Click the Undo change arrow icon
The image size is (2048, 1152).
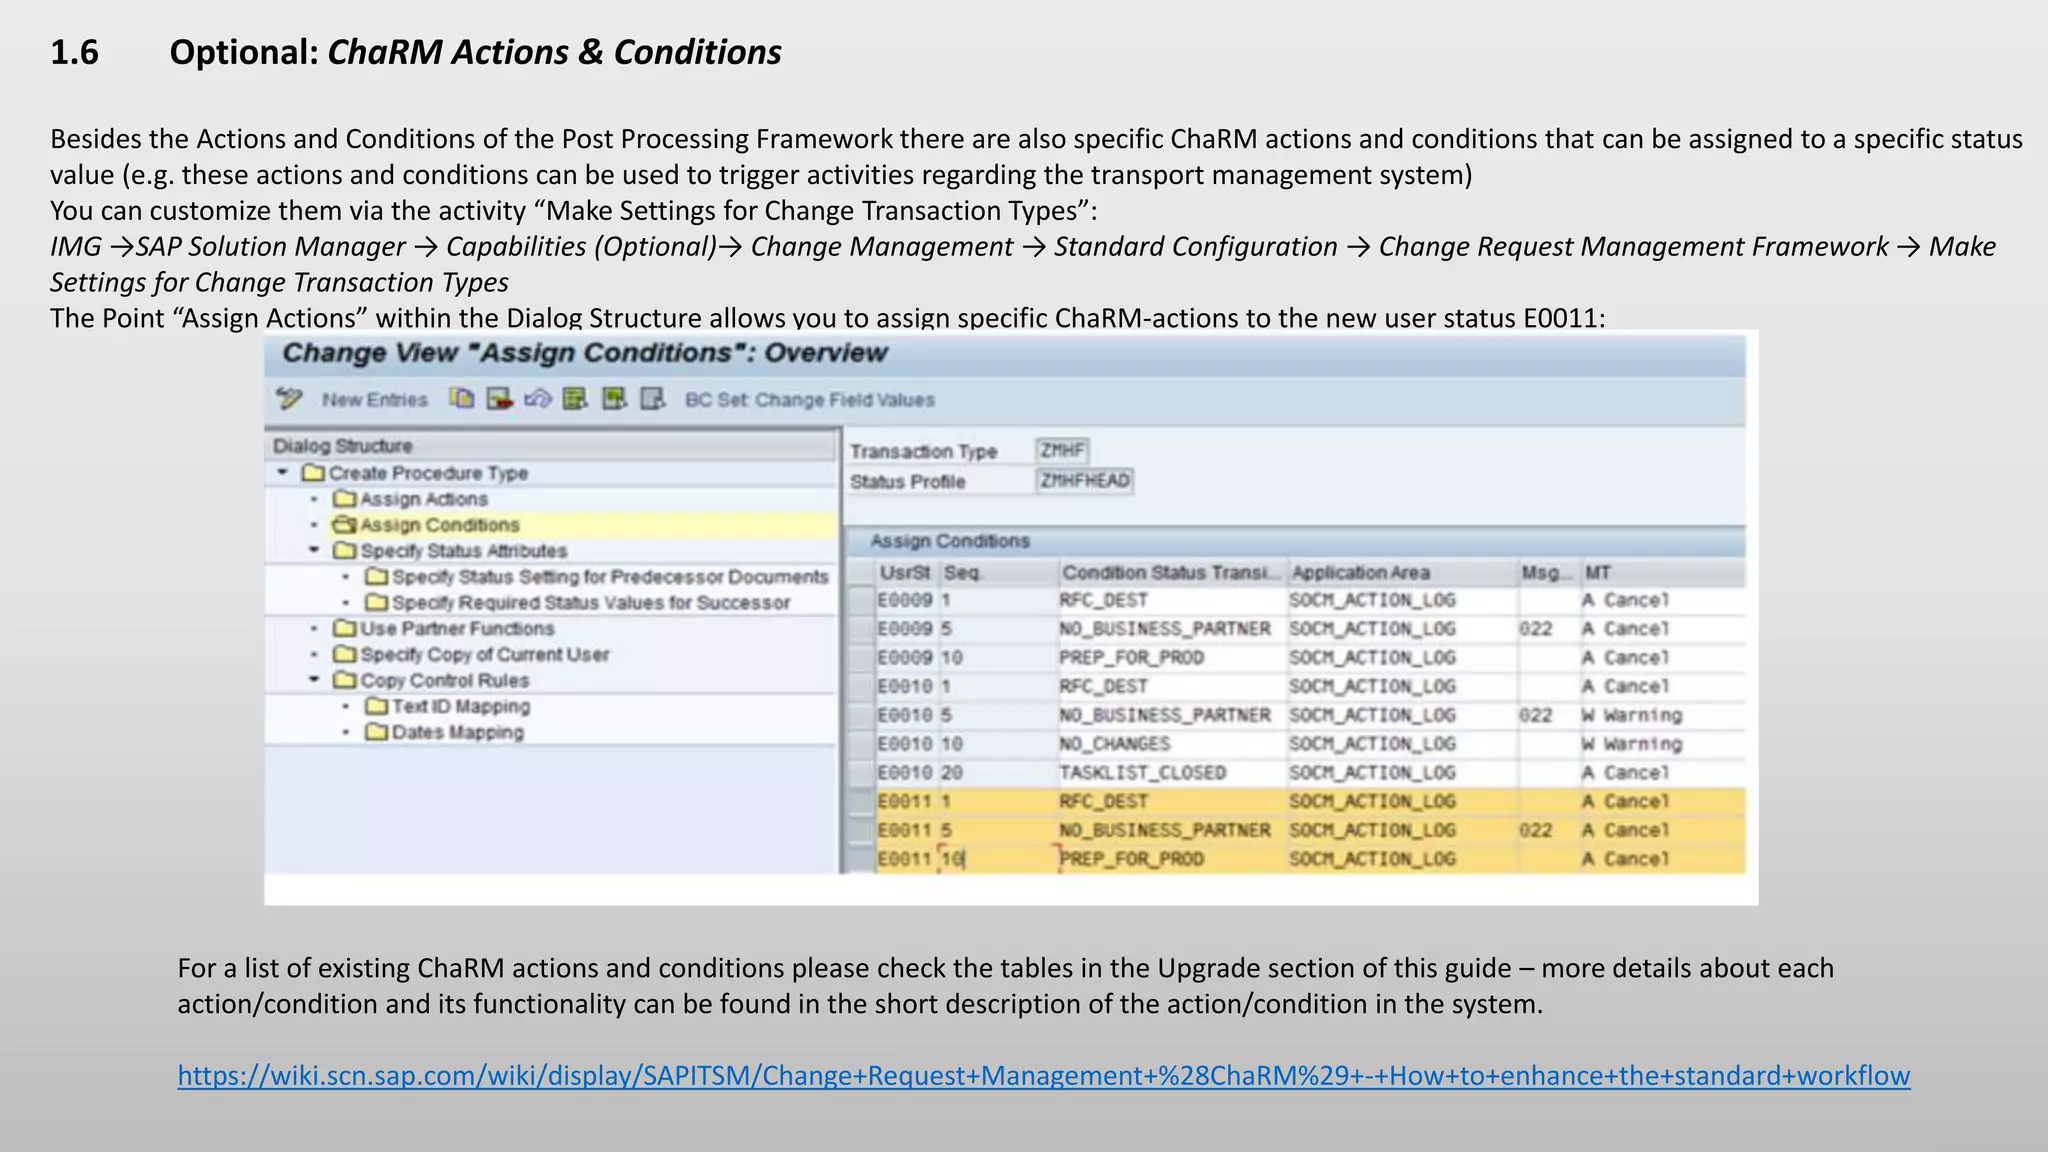537,399
